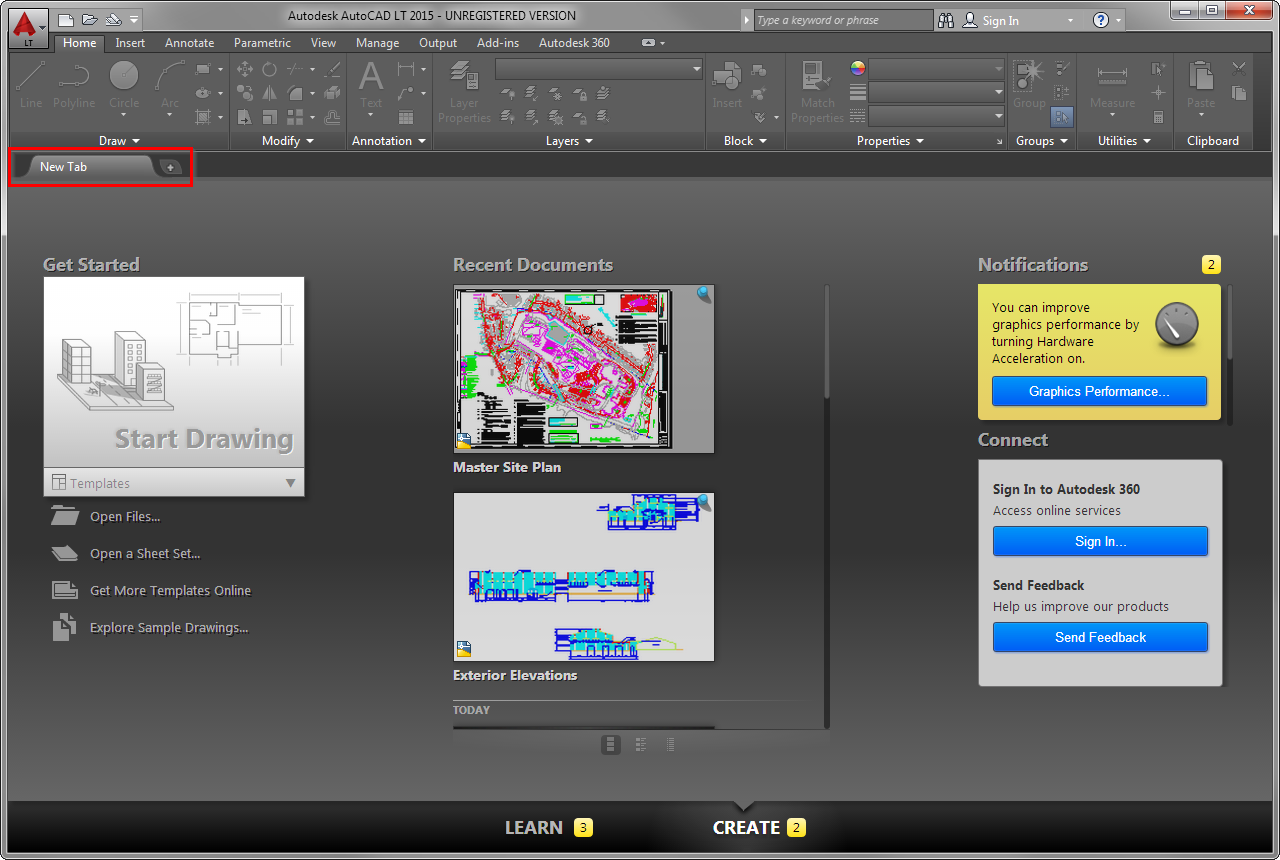The width and height of the screenshot is (1280, 860).
Task: Click the Send Feedback button
Action: (x=1100, y=637)
